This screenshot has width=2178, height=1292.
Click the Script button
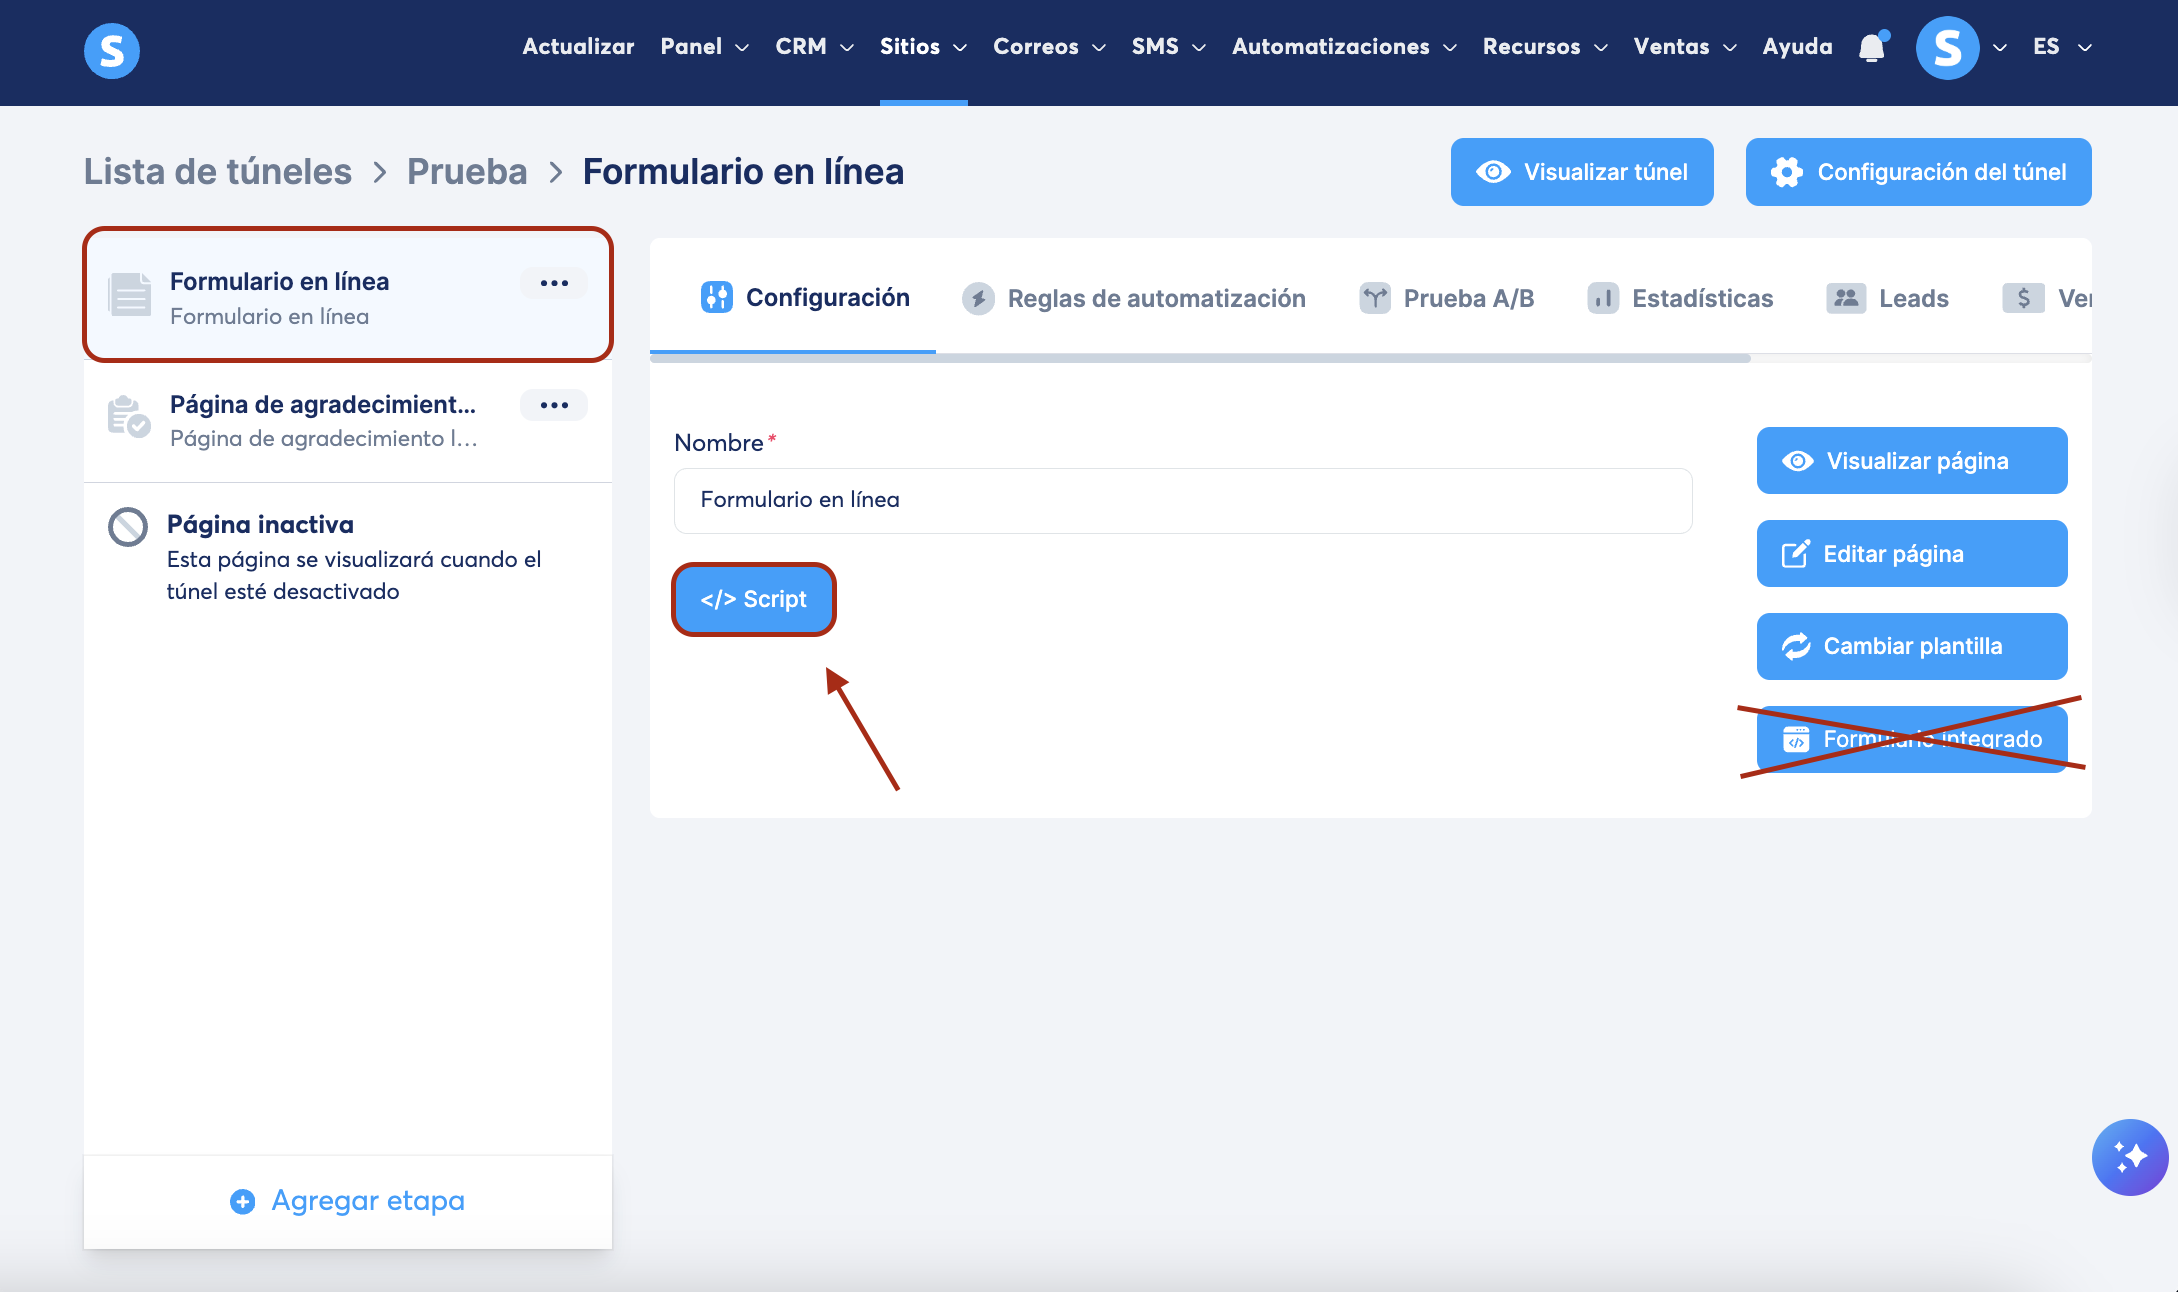[x=753, y=599]
